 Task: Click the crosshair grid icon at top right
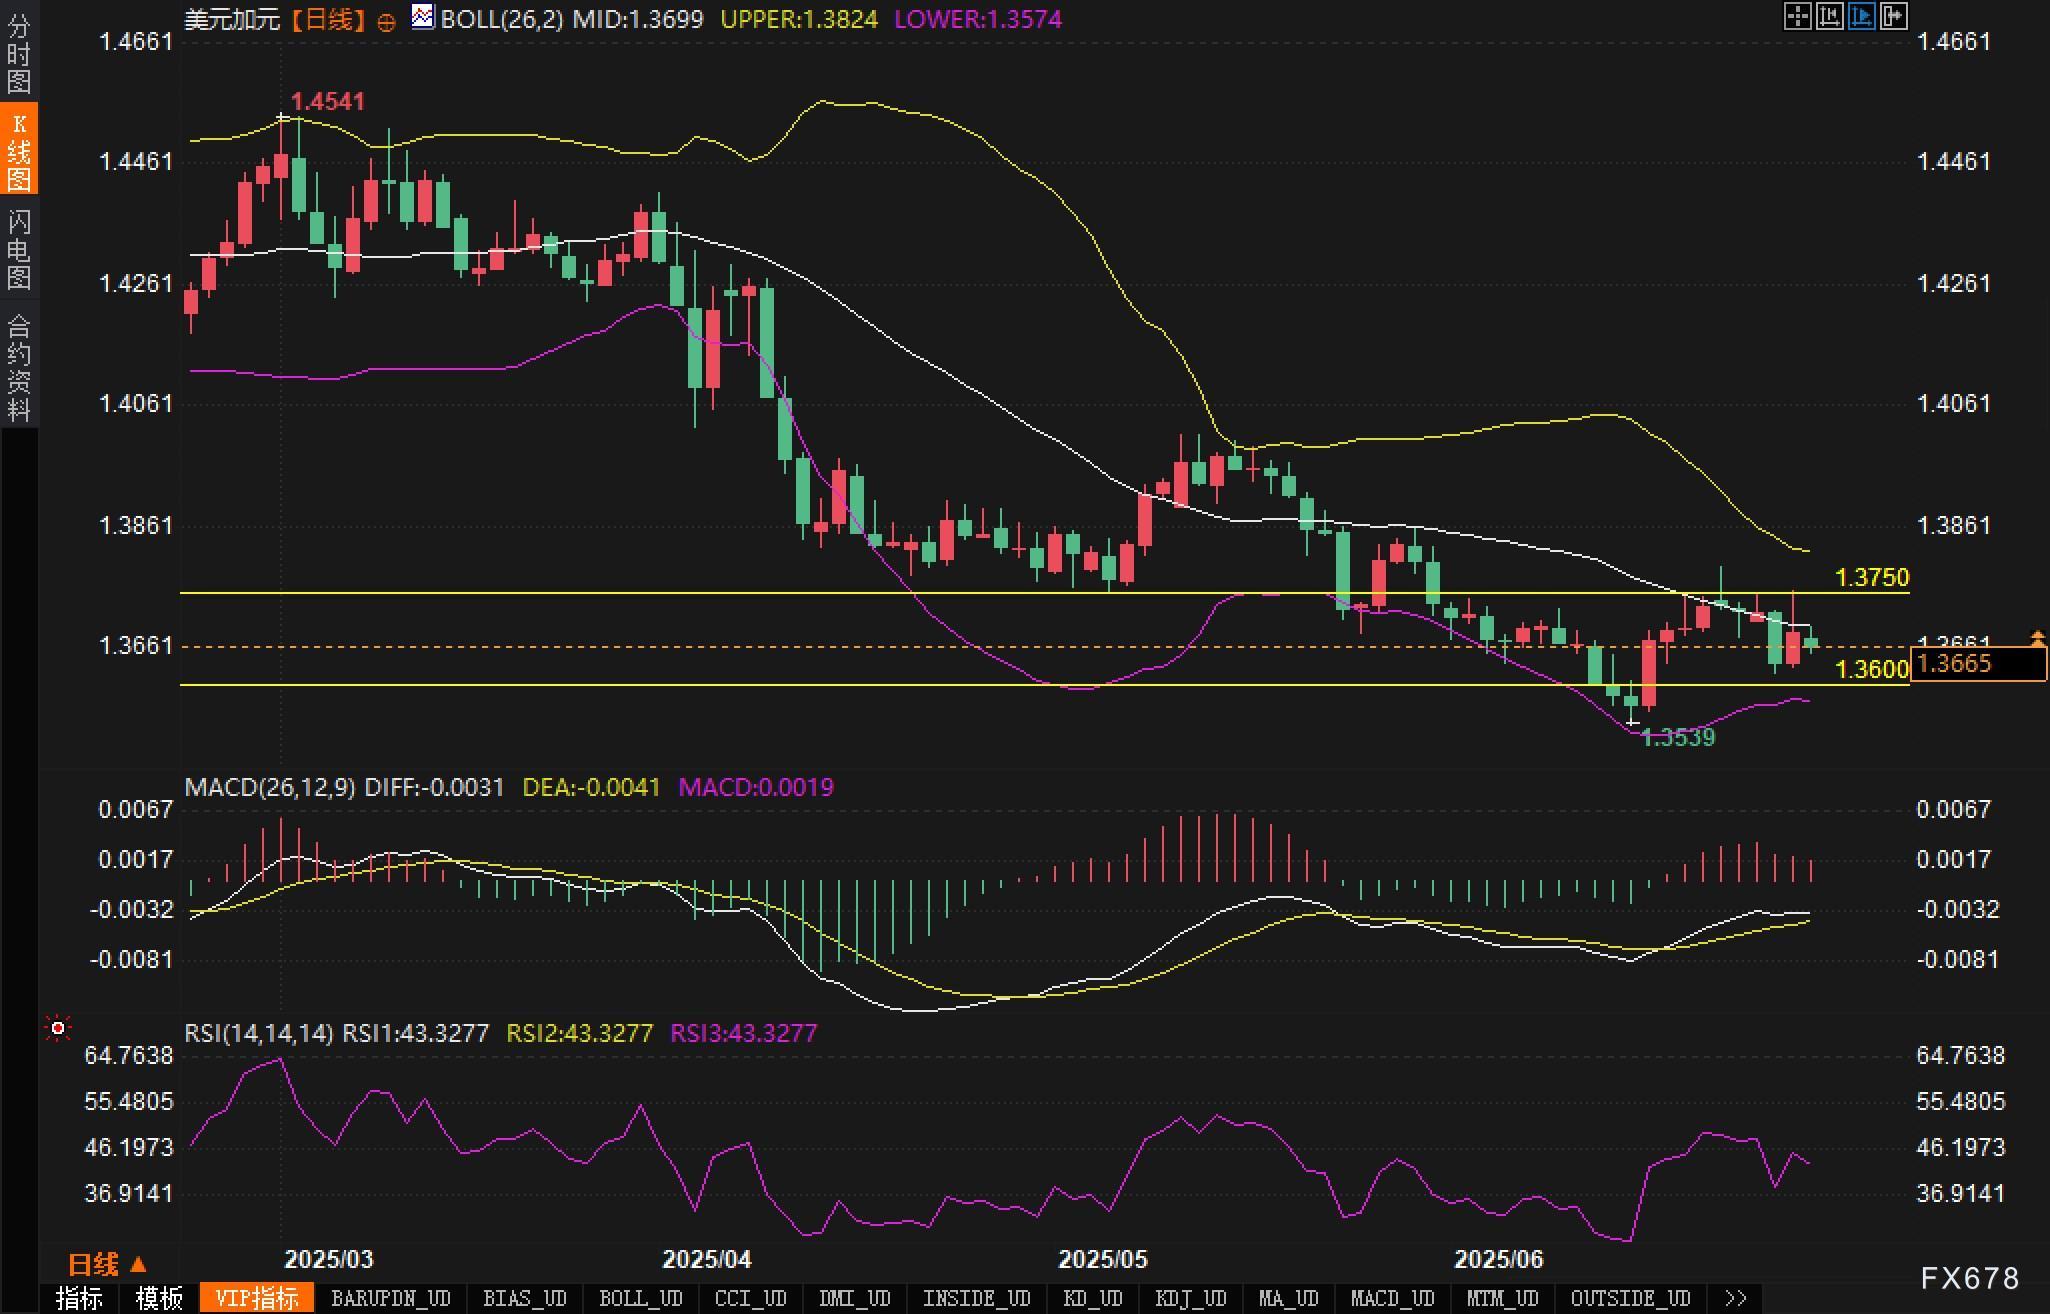[1797, 16]
